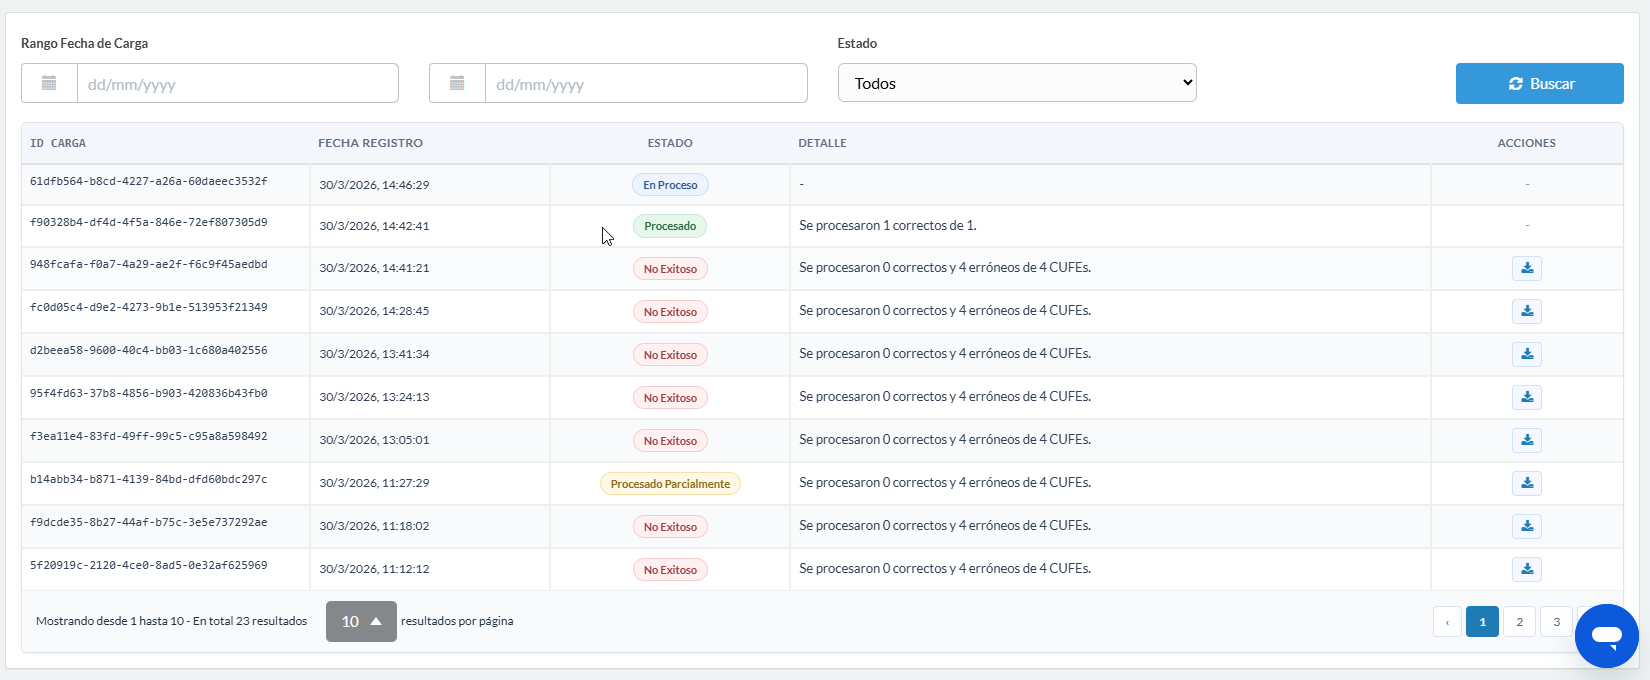Go to the previous results page
This screenshot has width=1650, height=680.
click(x=1447, y=622)
